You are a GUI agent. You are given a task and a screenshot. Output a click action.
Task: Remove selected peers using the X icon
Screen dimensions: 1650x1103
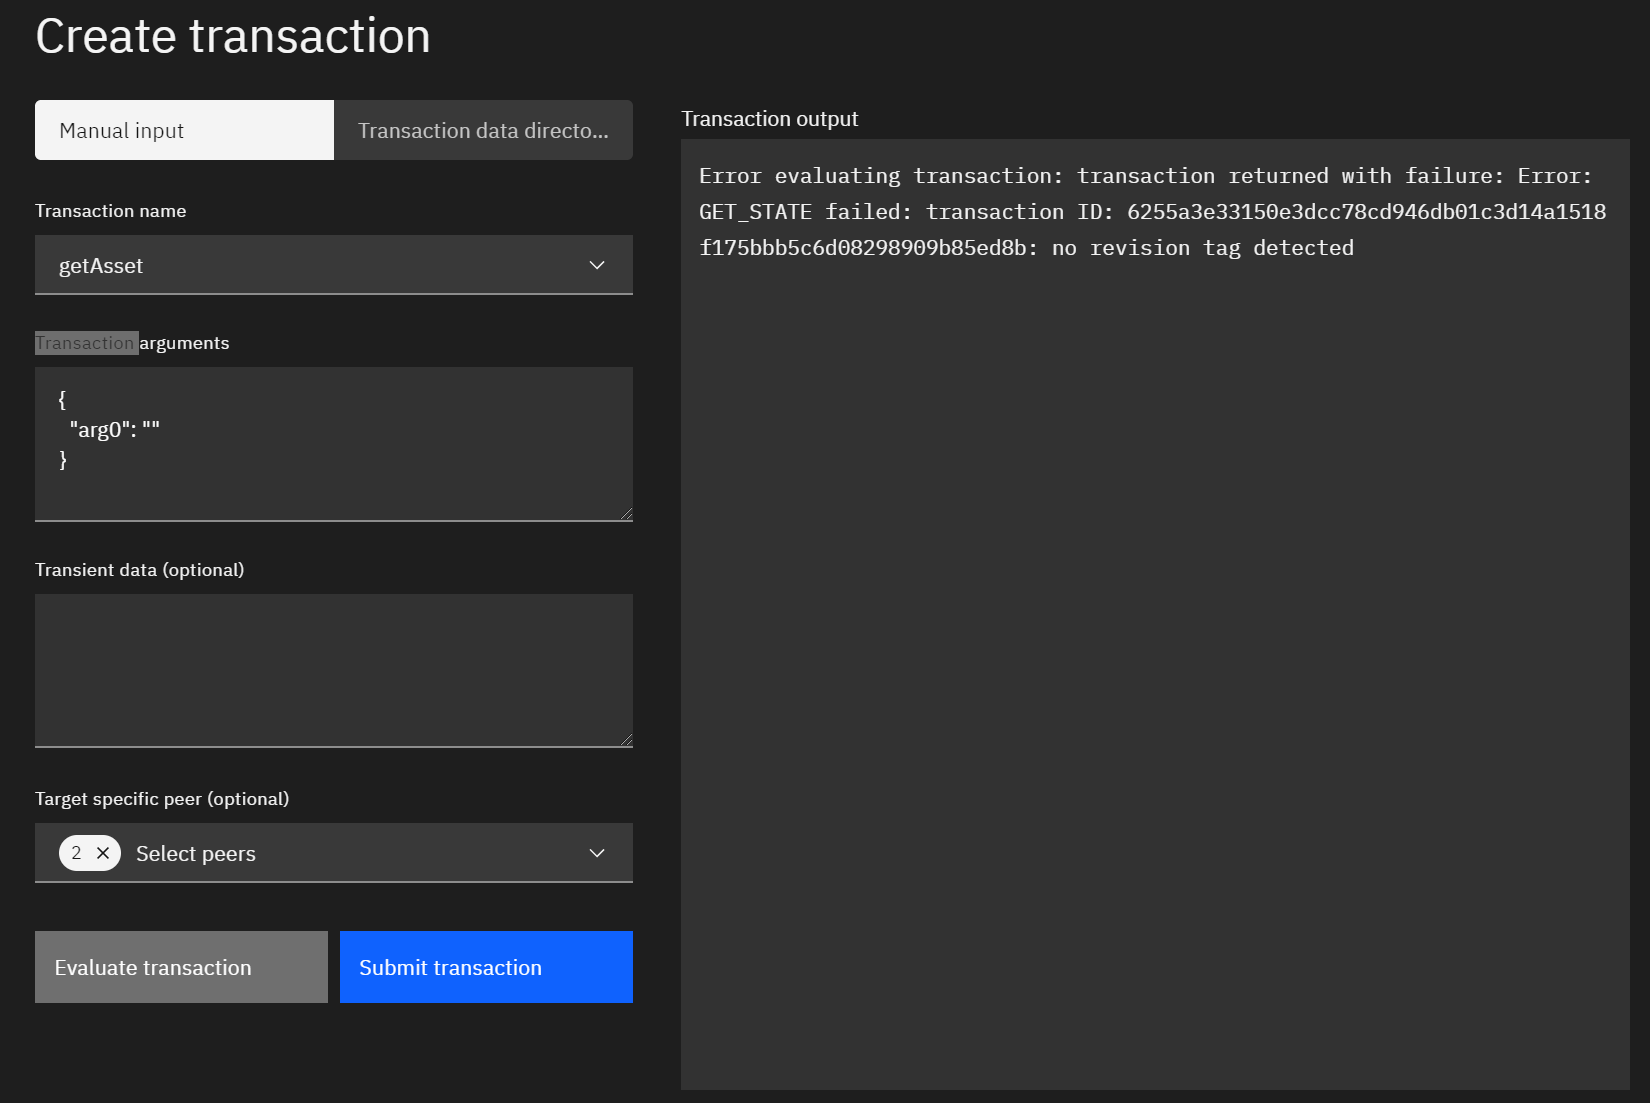[103, 853]
